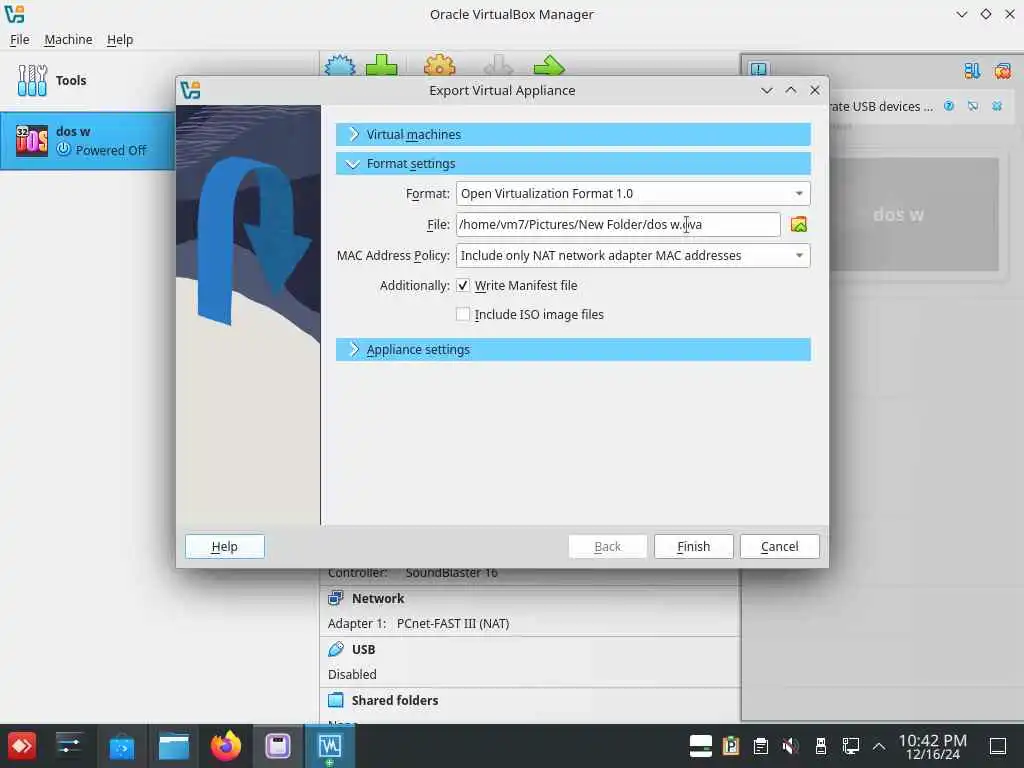Screen dimensions: 1024x768
Task: Open the Discover store icon in taskbar
Action: 121,746
